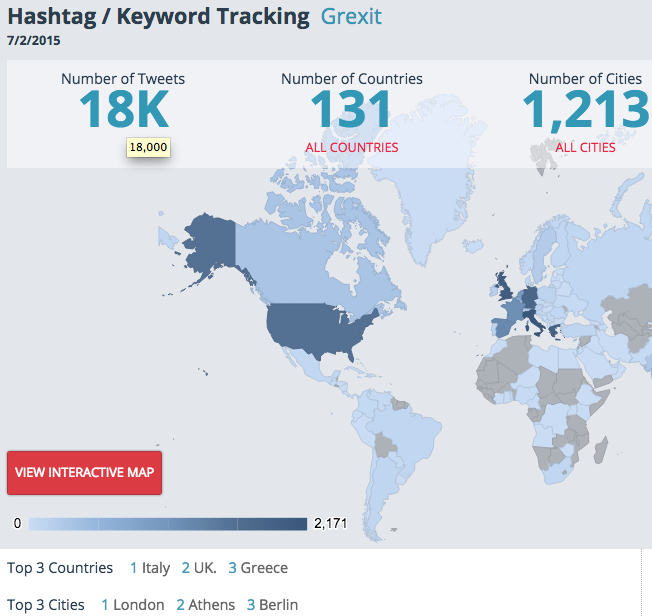Click the 131 countries number
Screen dimensions: 652x616
coord(351,110)
